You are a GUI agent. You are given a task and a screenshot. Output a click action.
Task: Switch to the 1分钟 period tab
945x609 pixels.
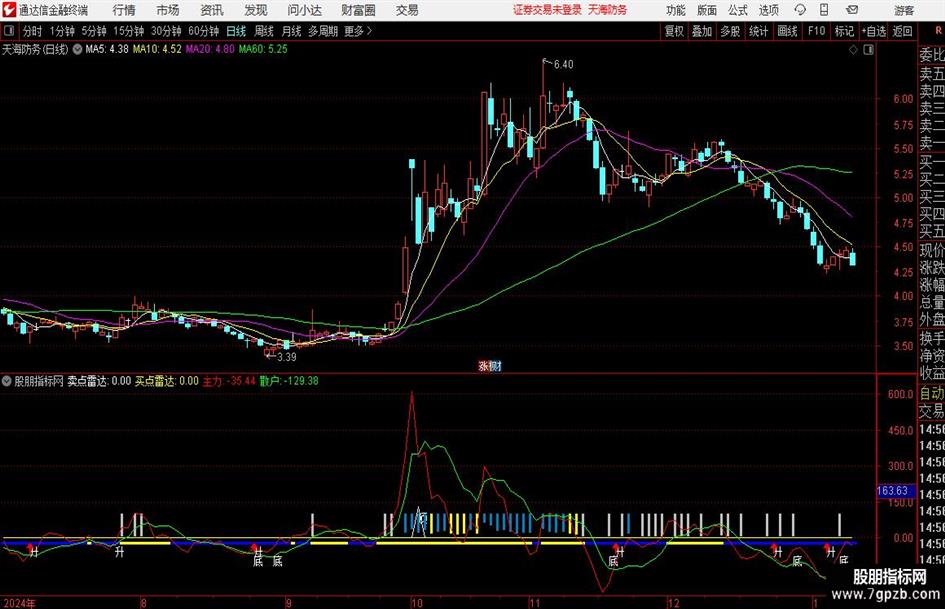[62, 31]
